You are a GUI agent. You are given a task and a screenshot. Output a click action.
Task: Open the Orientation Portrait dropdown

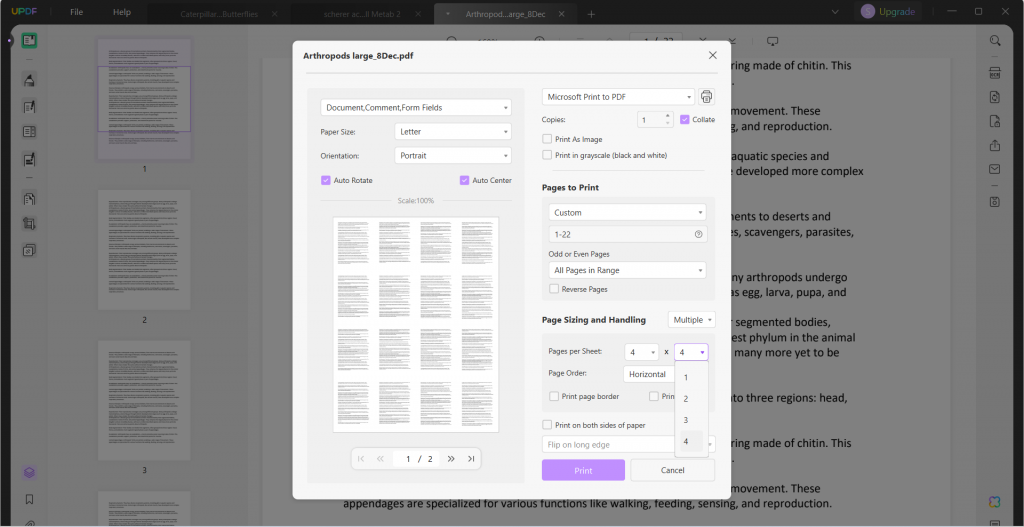[x=453, y=156]
